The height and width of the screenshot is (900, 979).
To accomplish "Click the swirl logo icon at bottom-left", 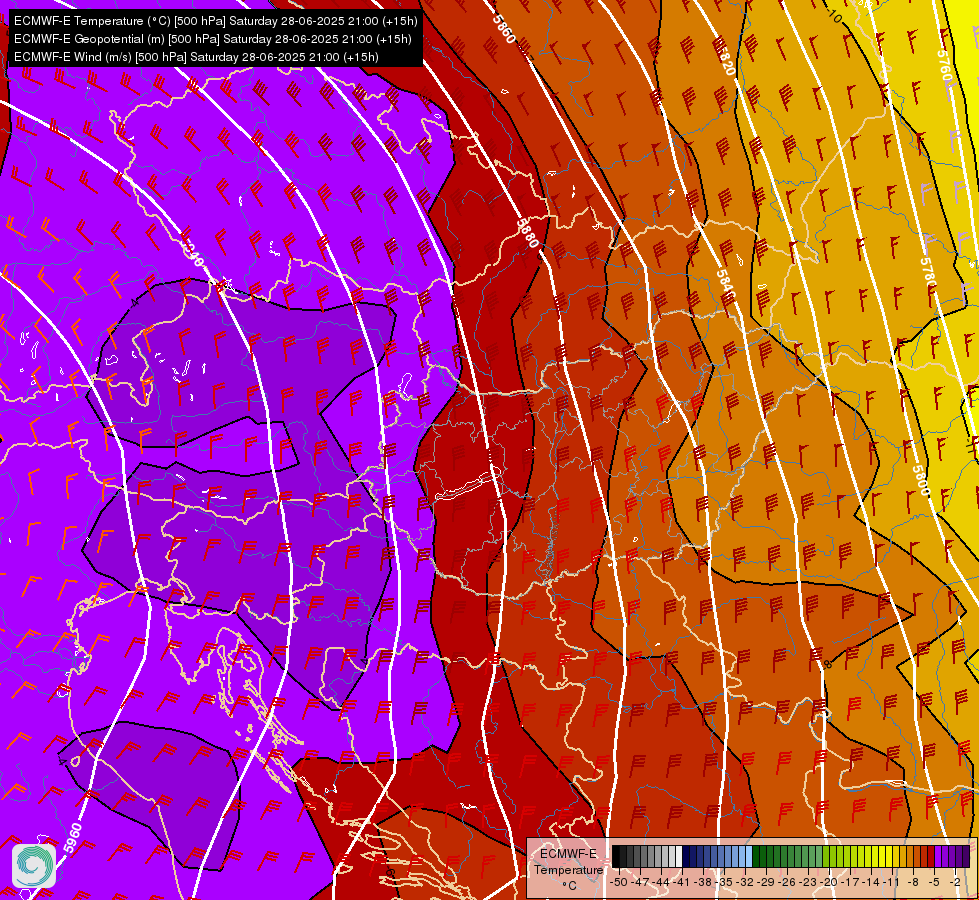I will click(34, 865).
